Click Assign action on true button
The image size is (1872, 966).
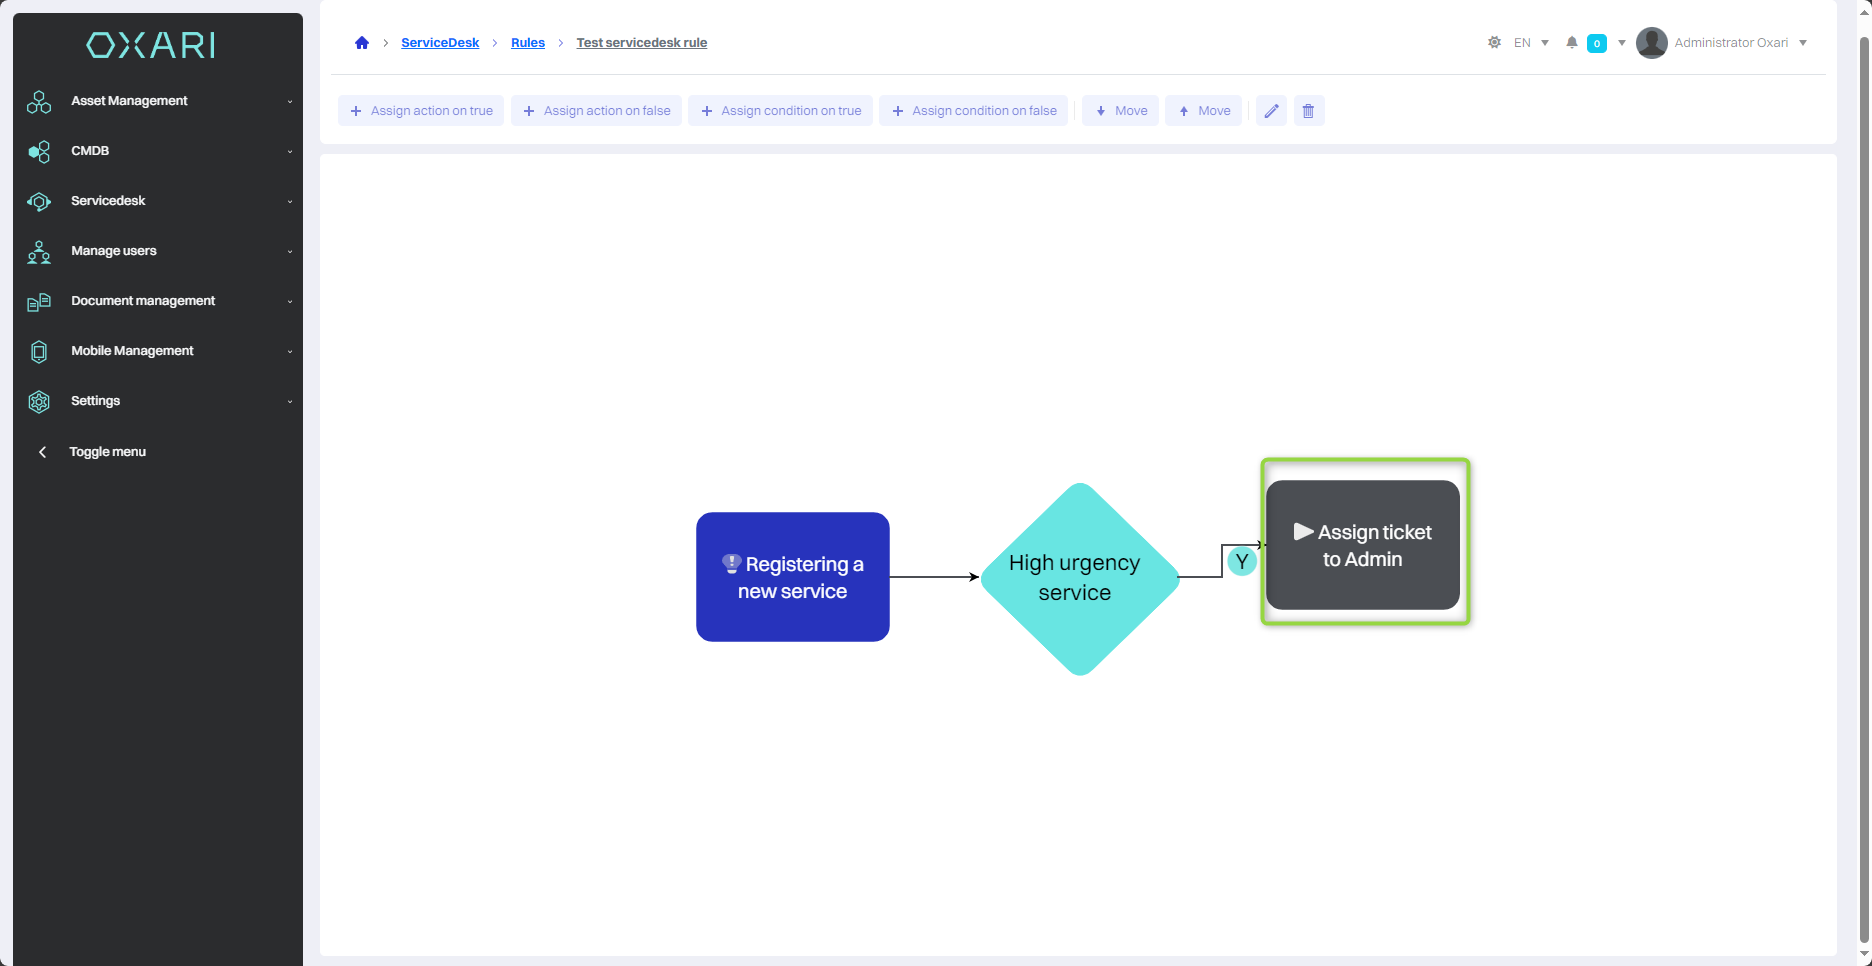click(421, 111)
